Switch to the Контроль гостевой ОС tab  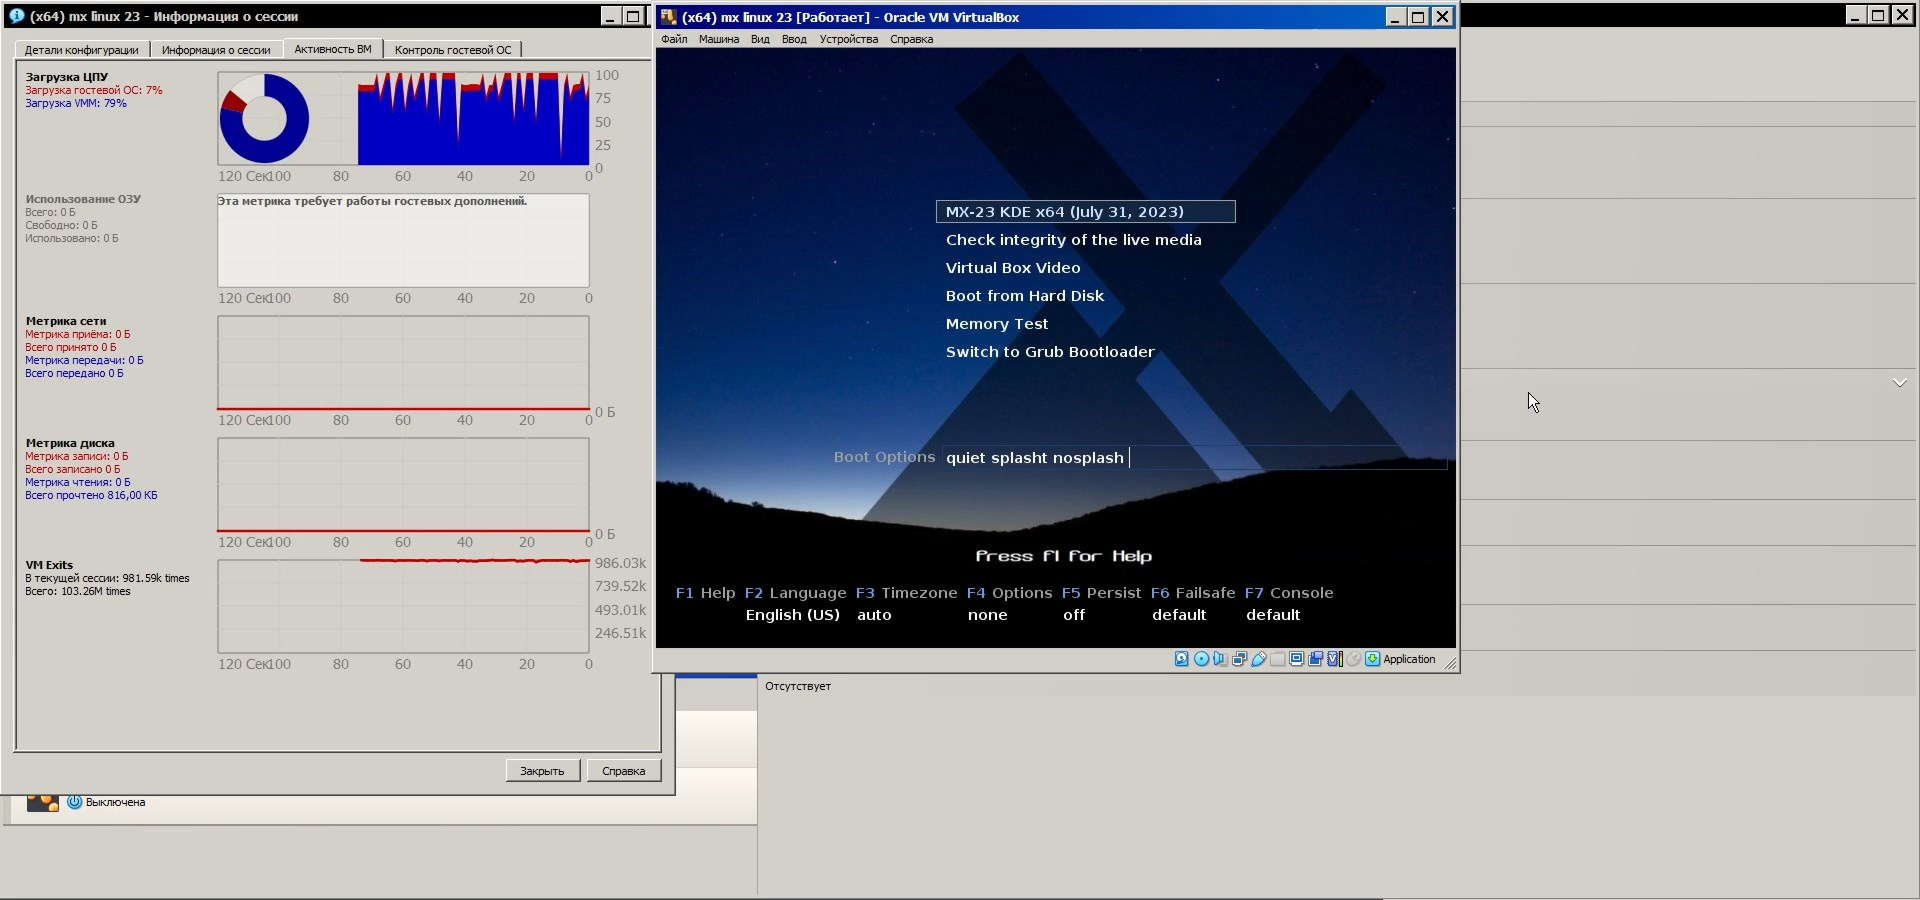coord(452,50)
